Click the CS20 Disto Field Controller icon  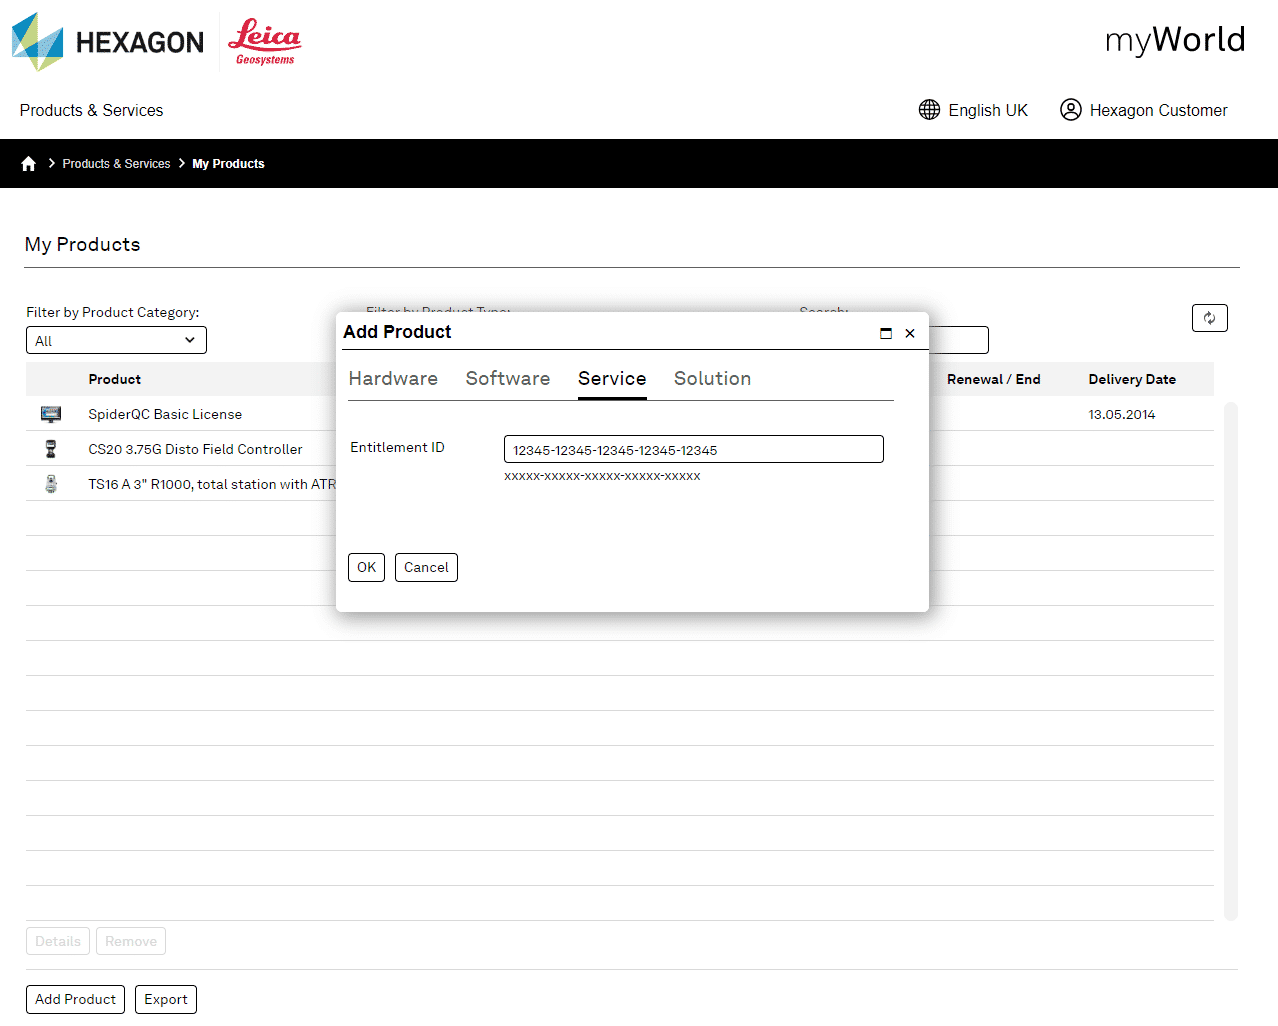[51, 449]
